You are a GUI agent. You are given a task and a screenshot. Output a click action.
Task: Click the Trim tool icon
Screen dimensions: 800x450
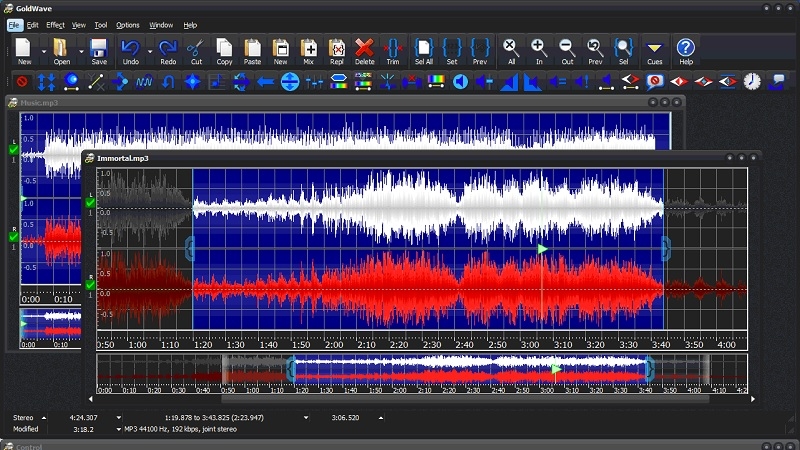392,48
